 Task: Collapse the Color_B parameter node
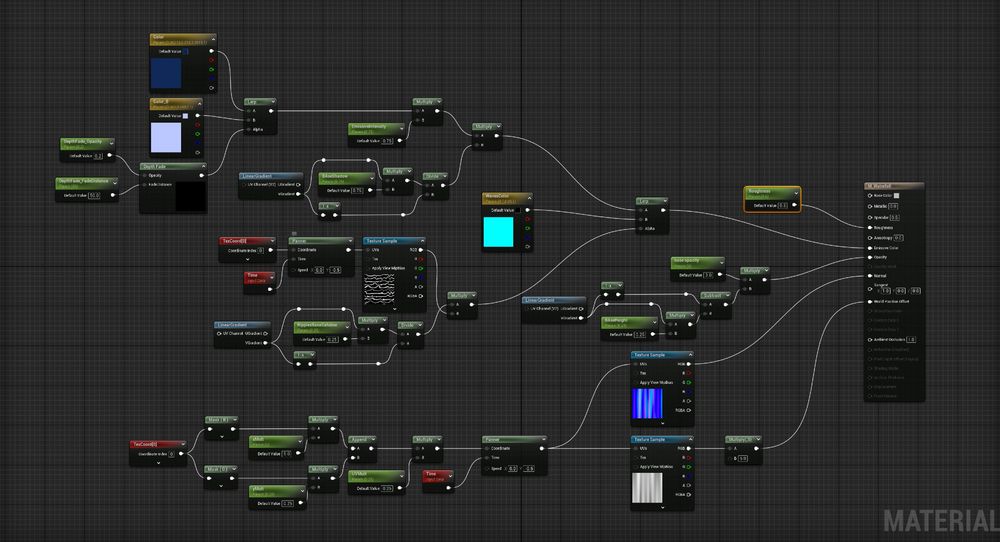click(x=198, y=103)
